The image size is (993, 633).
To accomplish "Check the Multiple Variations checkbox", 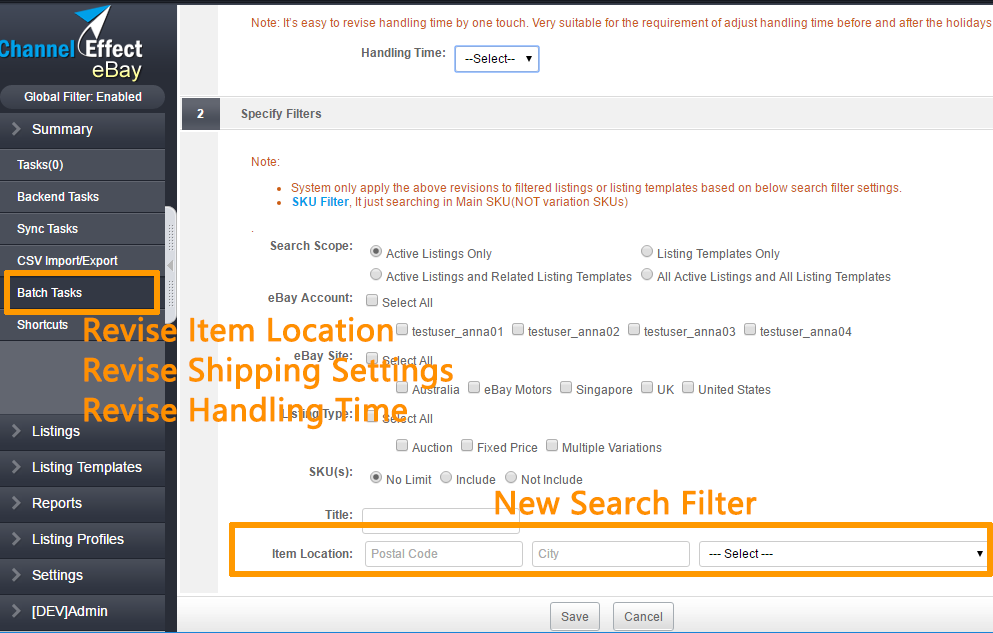I will pos(552,446).
